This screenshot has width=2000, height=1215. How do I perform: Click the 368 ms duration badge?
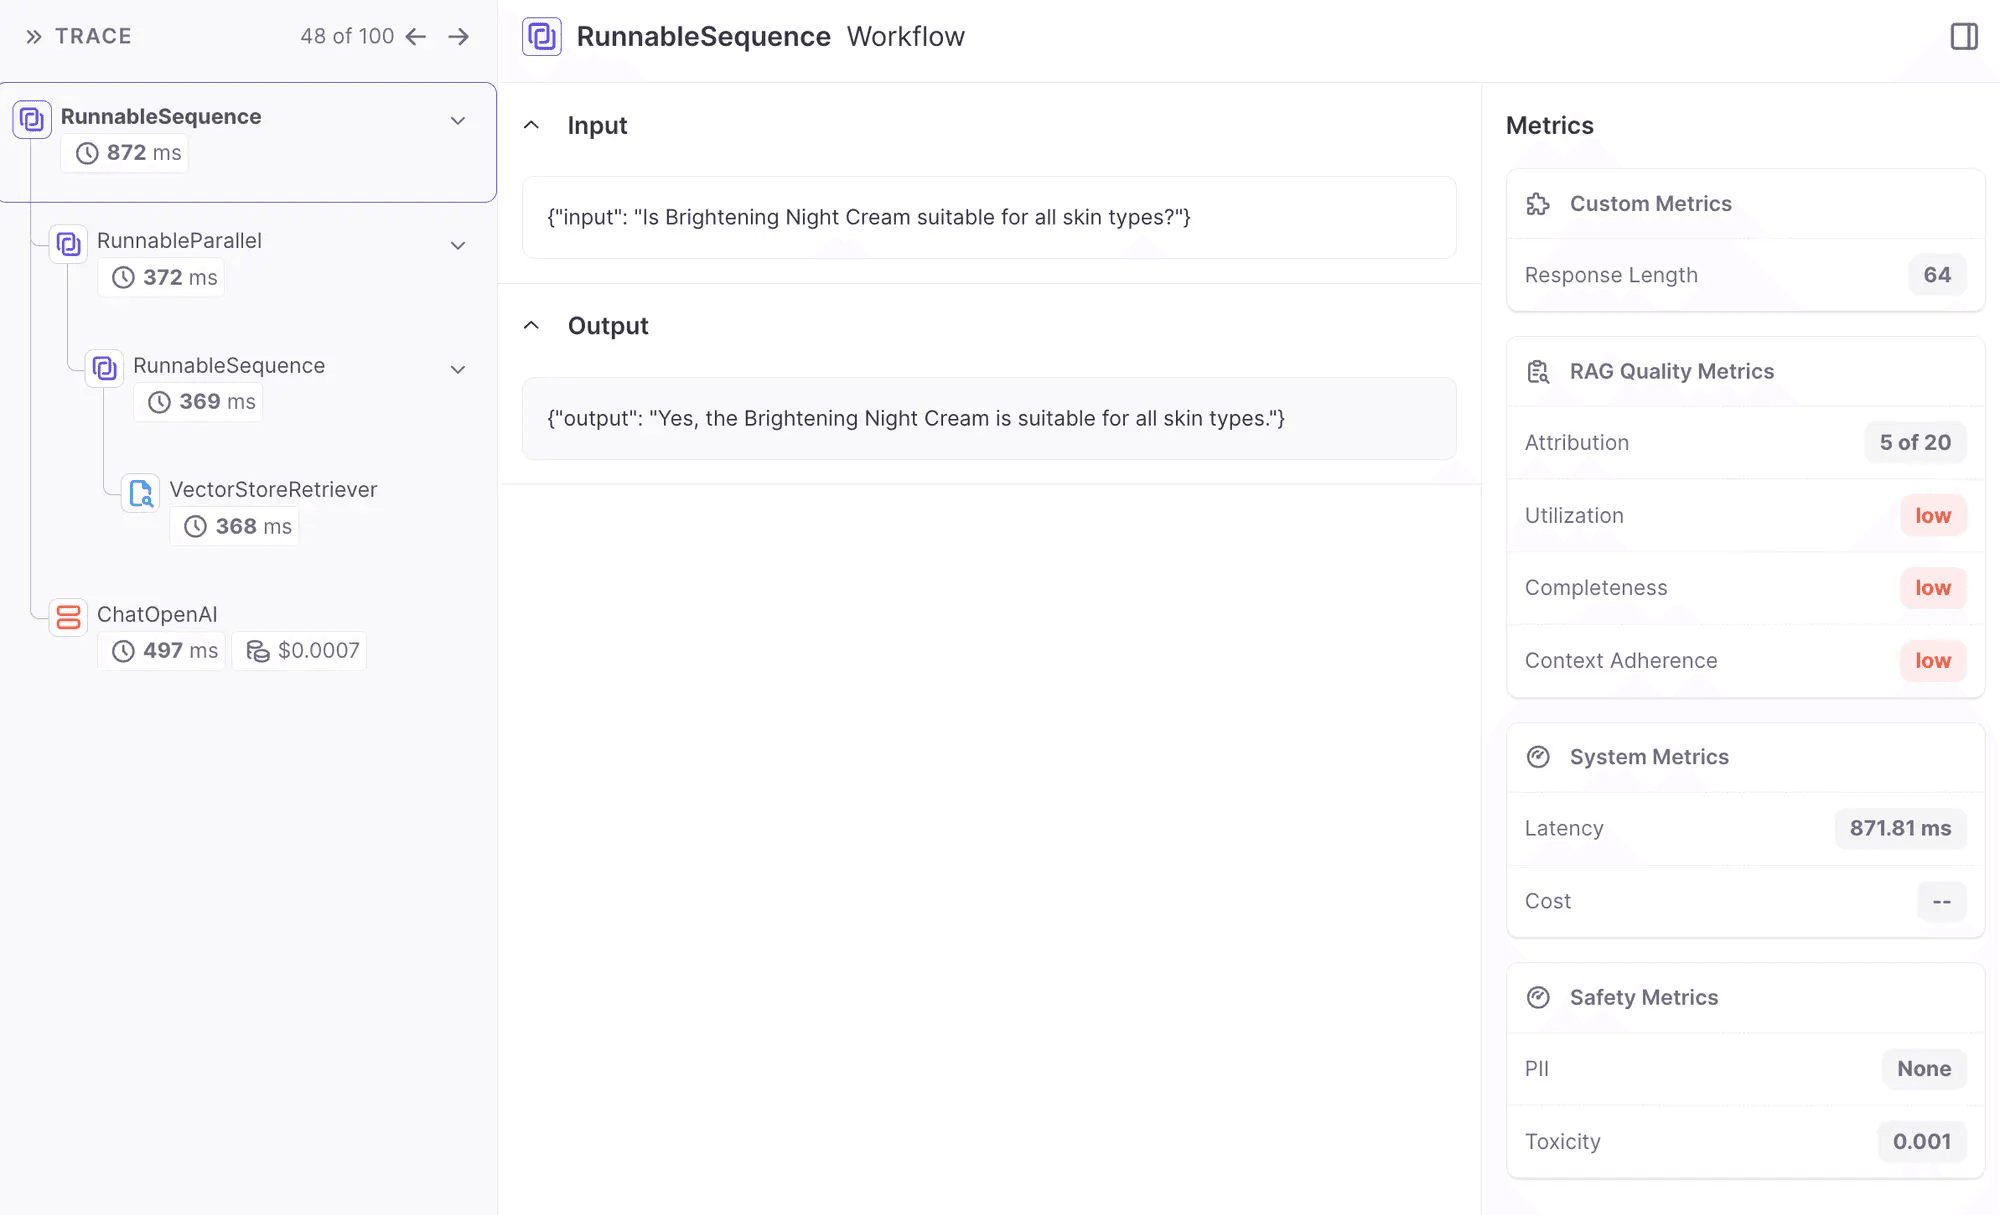234,527
